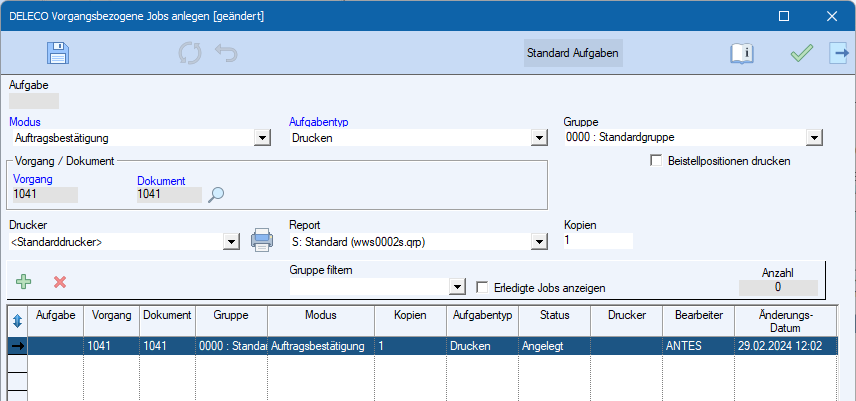
Task: Open the info book icon
Action: [x=741, y=53]
